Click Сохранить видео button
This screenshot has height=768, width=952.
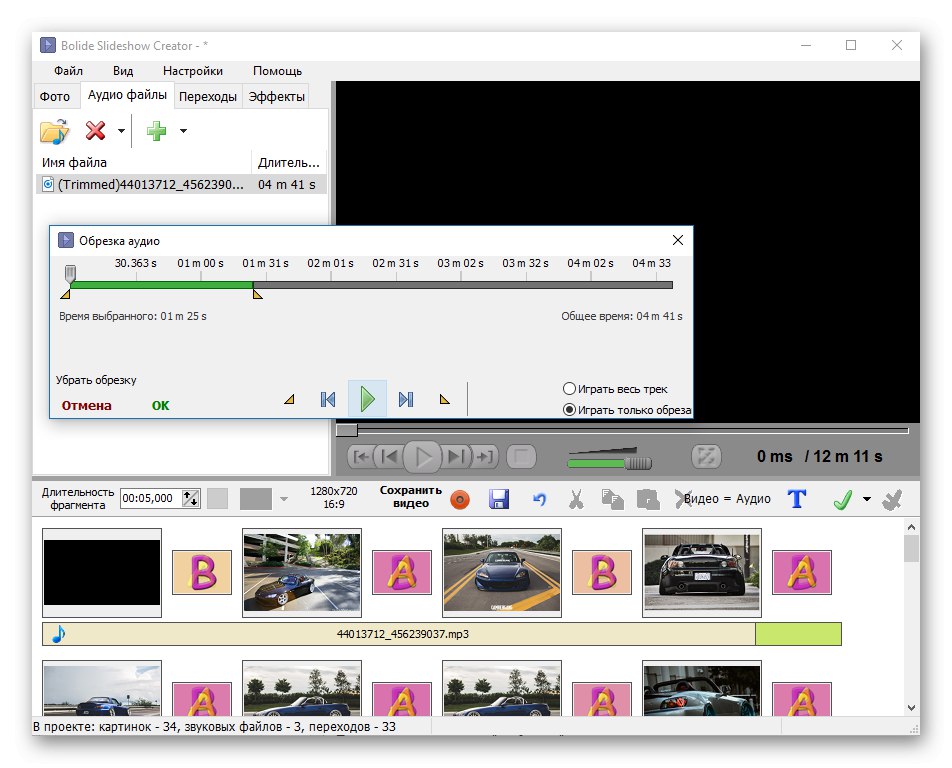[410, 497]
